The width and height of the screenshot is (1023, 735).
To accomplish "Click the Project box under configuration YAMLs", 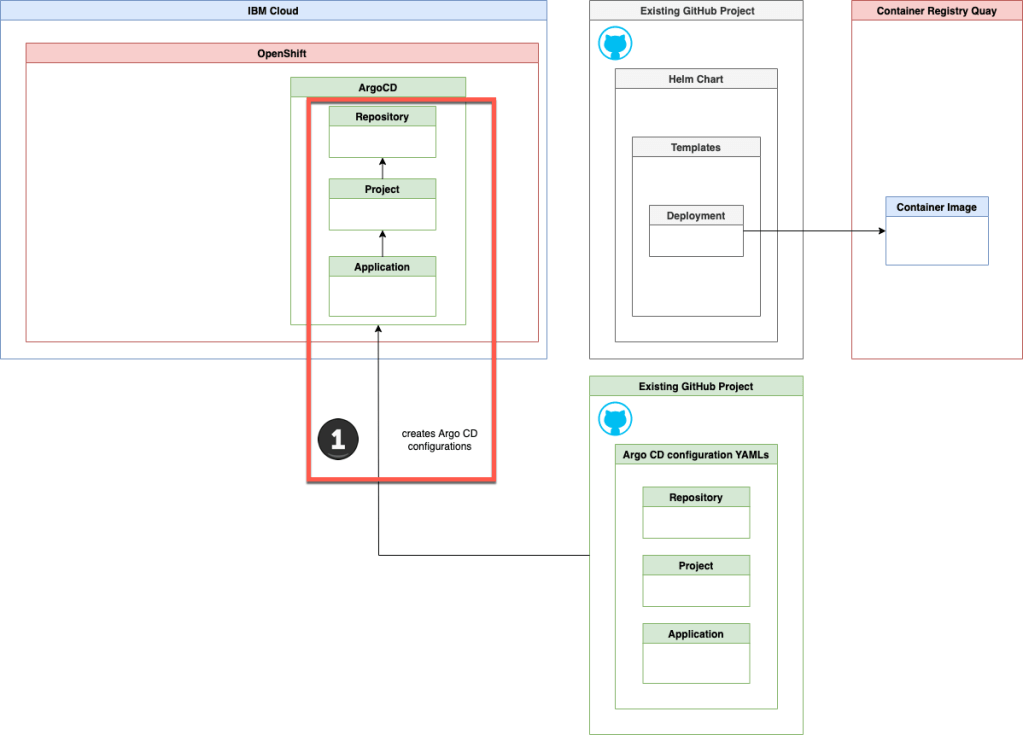I will (695, 580).
